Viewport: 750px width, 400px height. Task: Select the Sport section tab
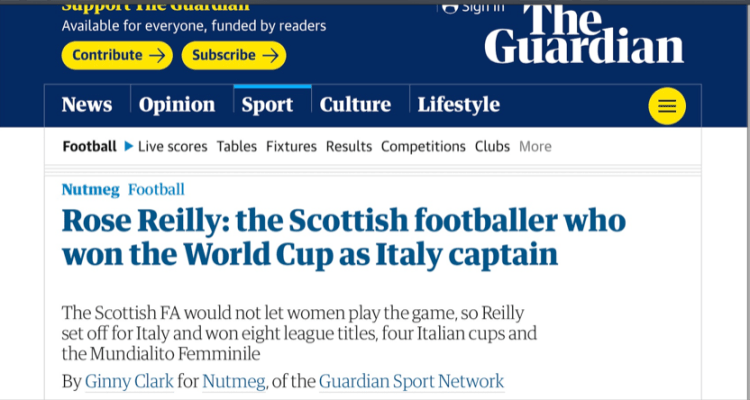(x=268, y=105)
